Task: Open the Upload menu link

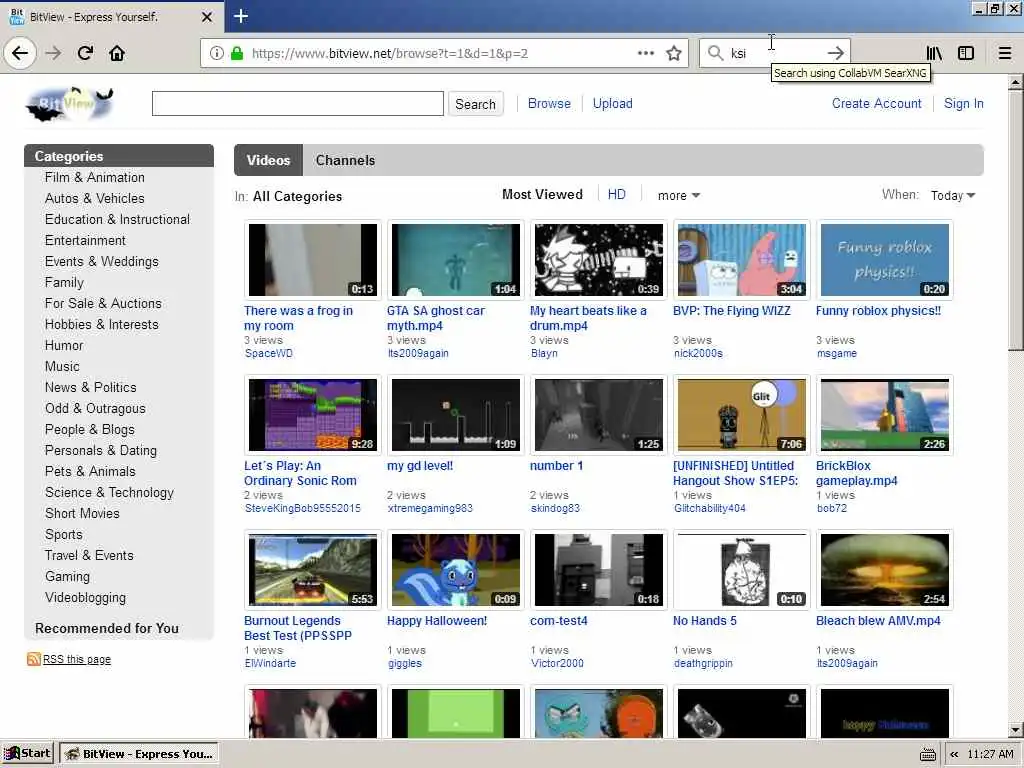Action: click(x=613, y=103)
